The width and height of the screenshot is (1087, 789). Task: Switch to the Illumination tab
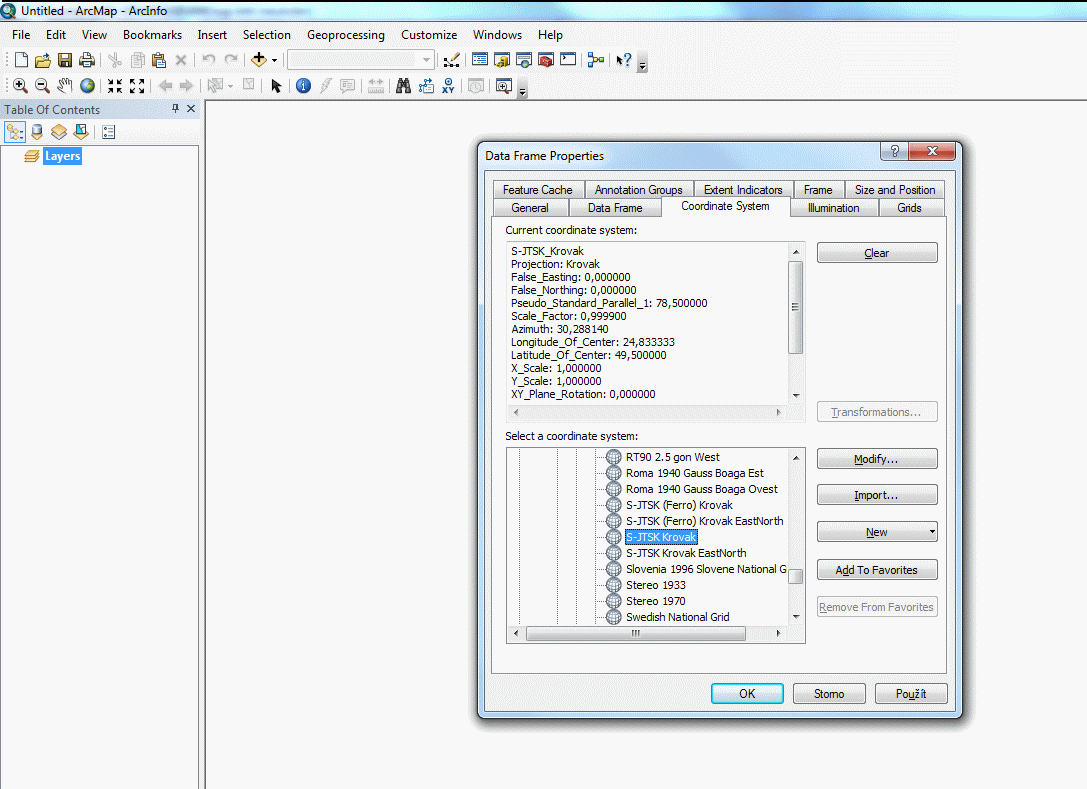click(833, 207)
